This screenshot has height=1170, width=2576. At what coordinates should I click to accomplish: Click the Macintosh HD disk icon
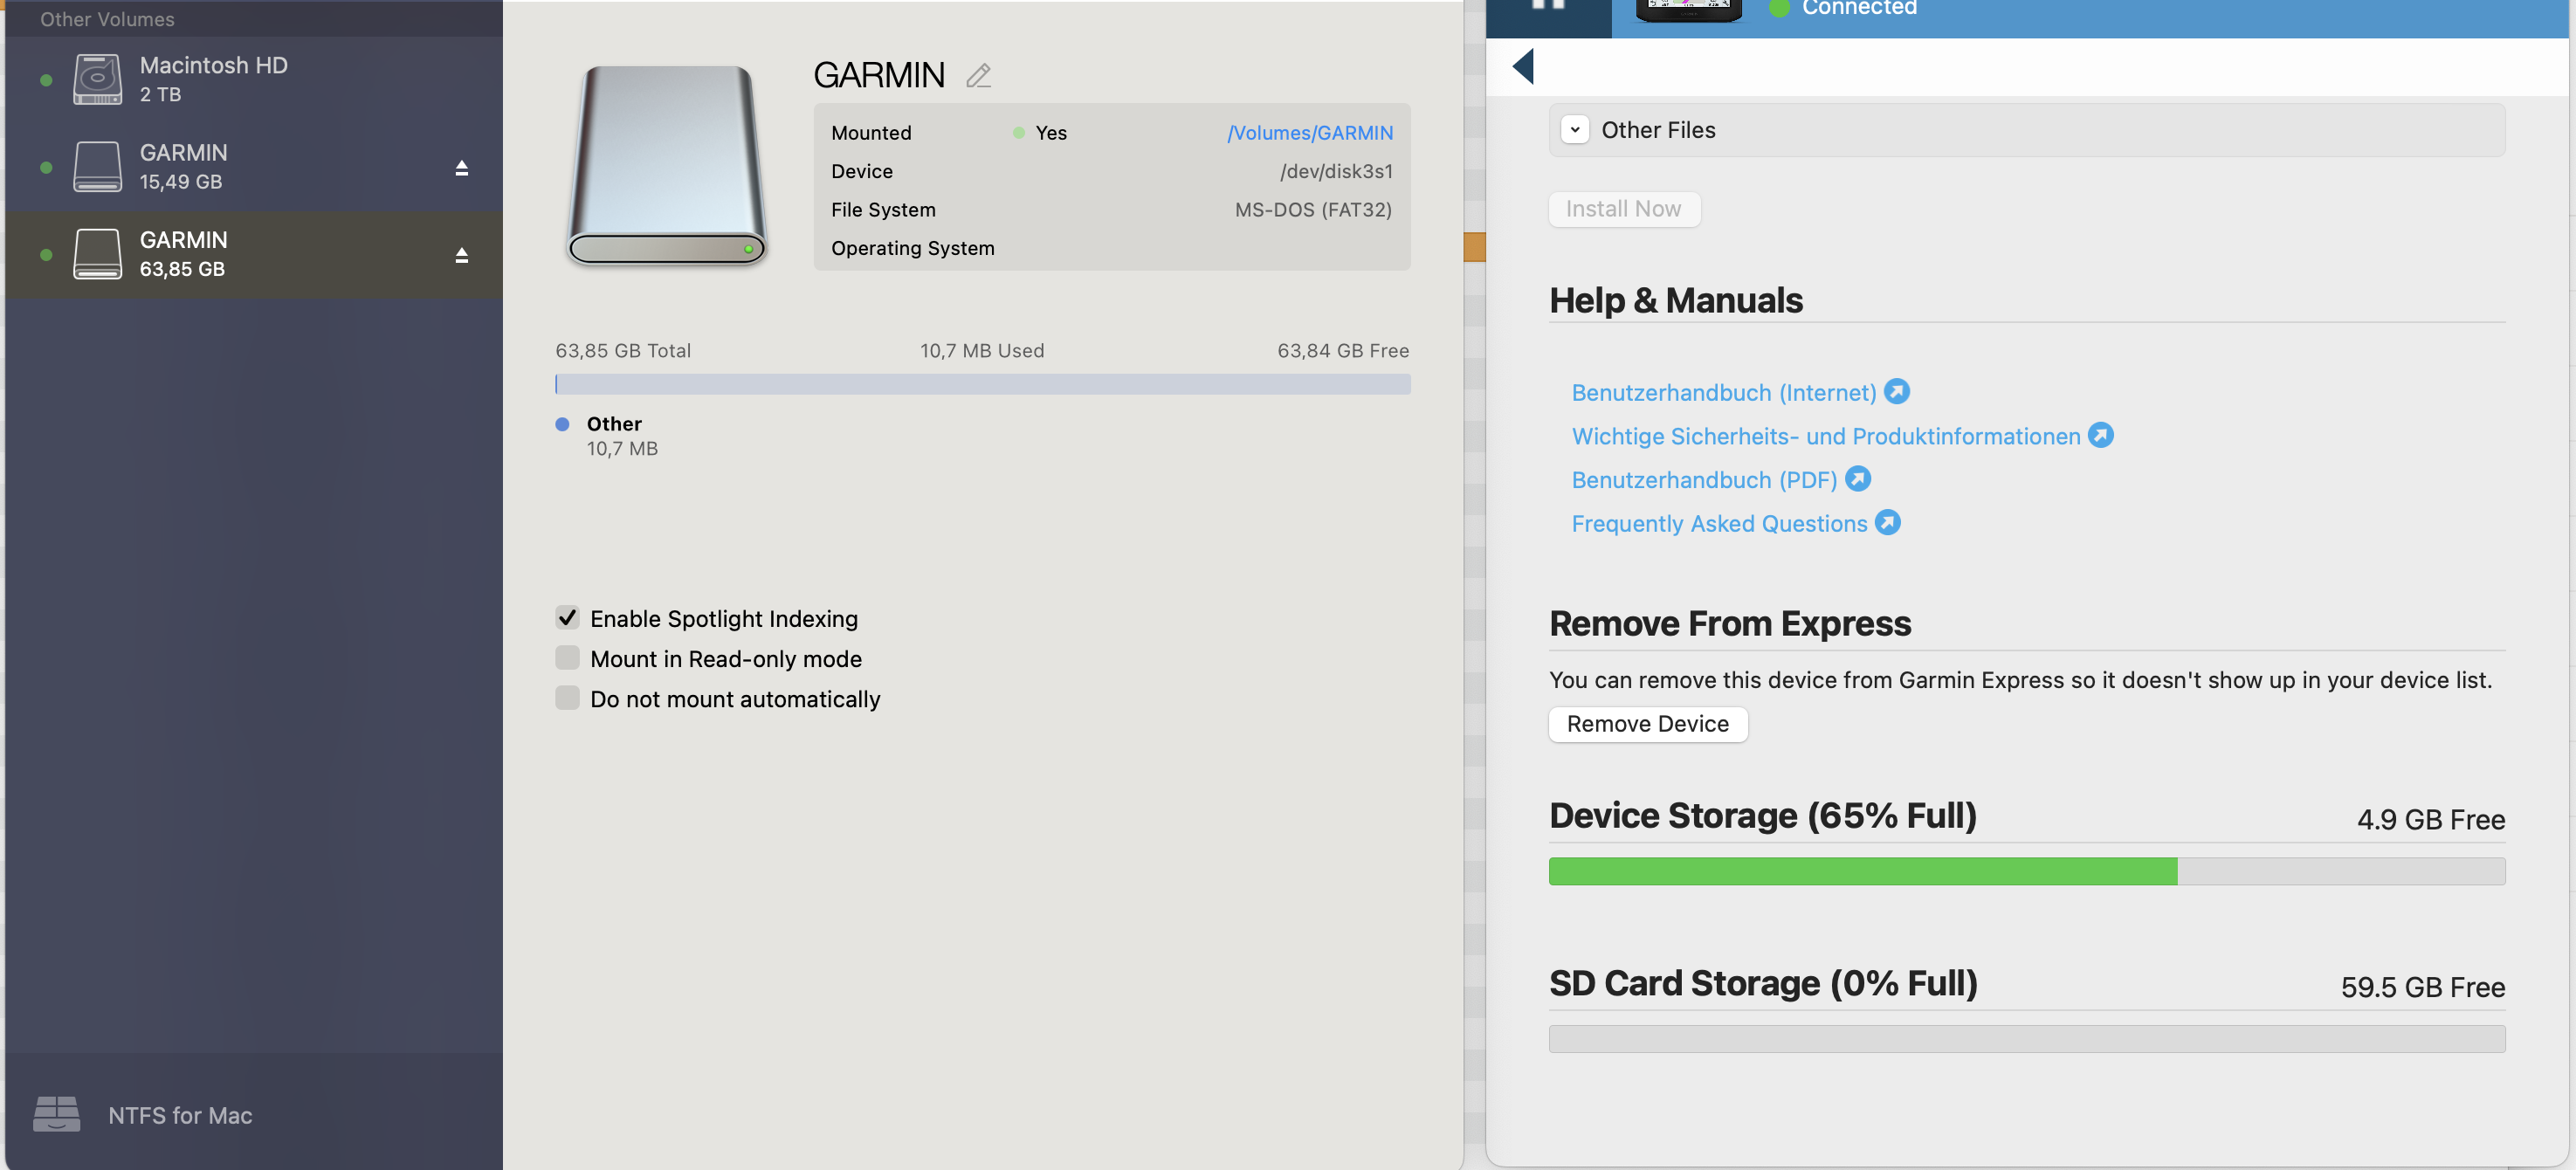97,79
